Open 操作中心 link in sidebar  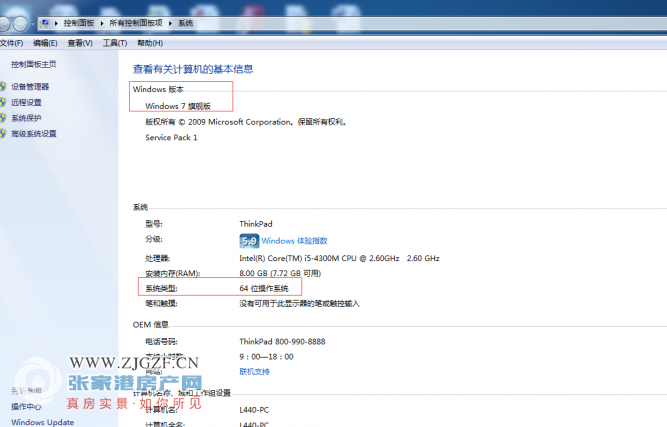(x=26, y=407)
